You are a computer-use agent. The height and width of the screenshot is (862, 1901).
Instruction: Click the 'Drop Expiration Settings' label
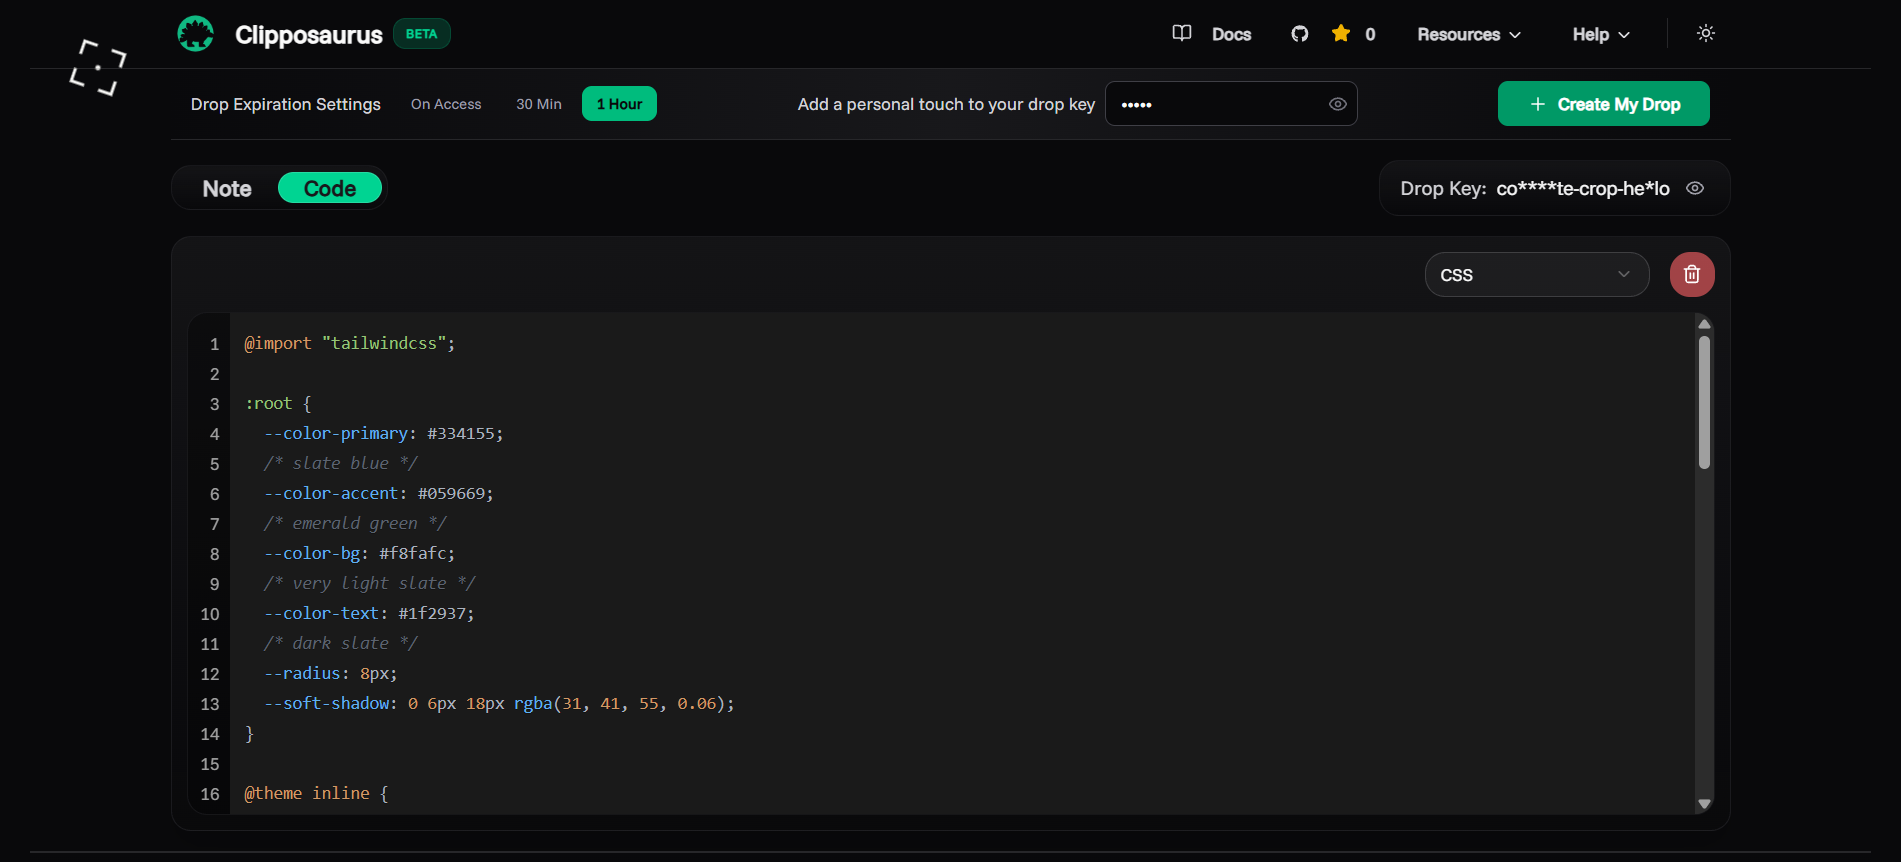pyautogui.click(x=286, y=104)
